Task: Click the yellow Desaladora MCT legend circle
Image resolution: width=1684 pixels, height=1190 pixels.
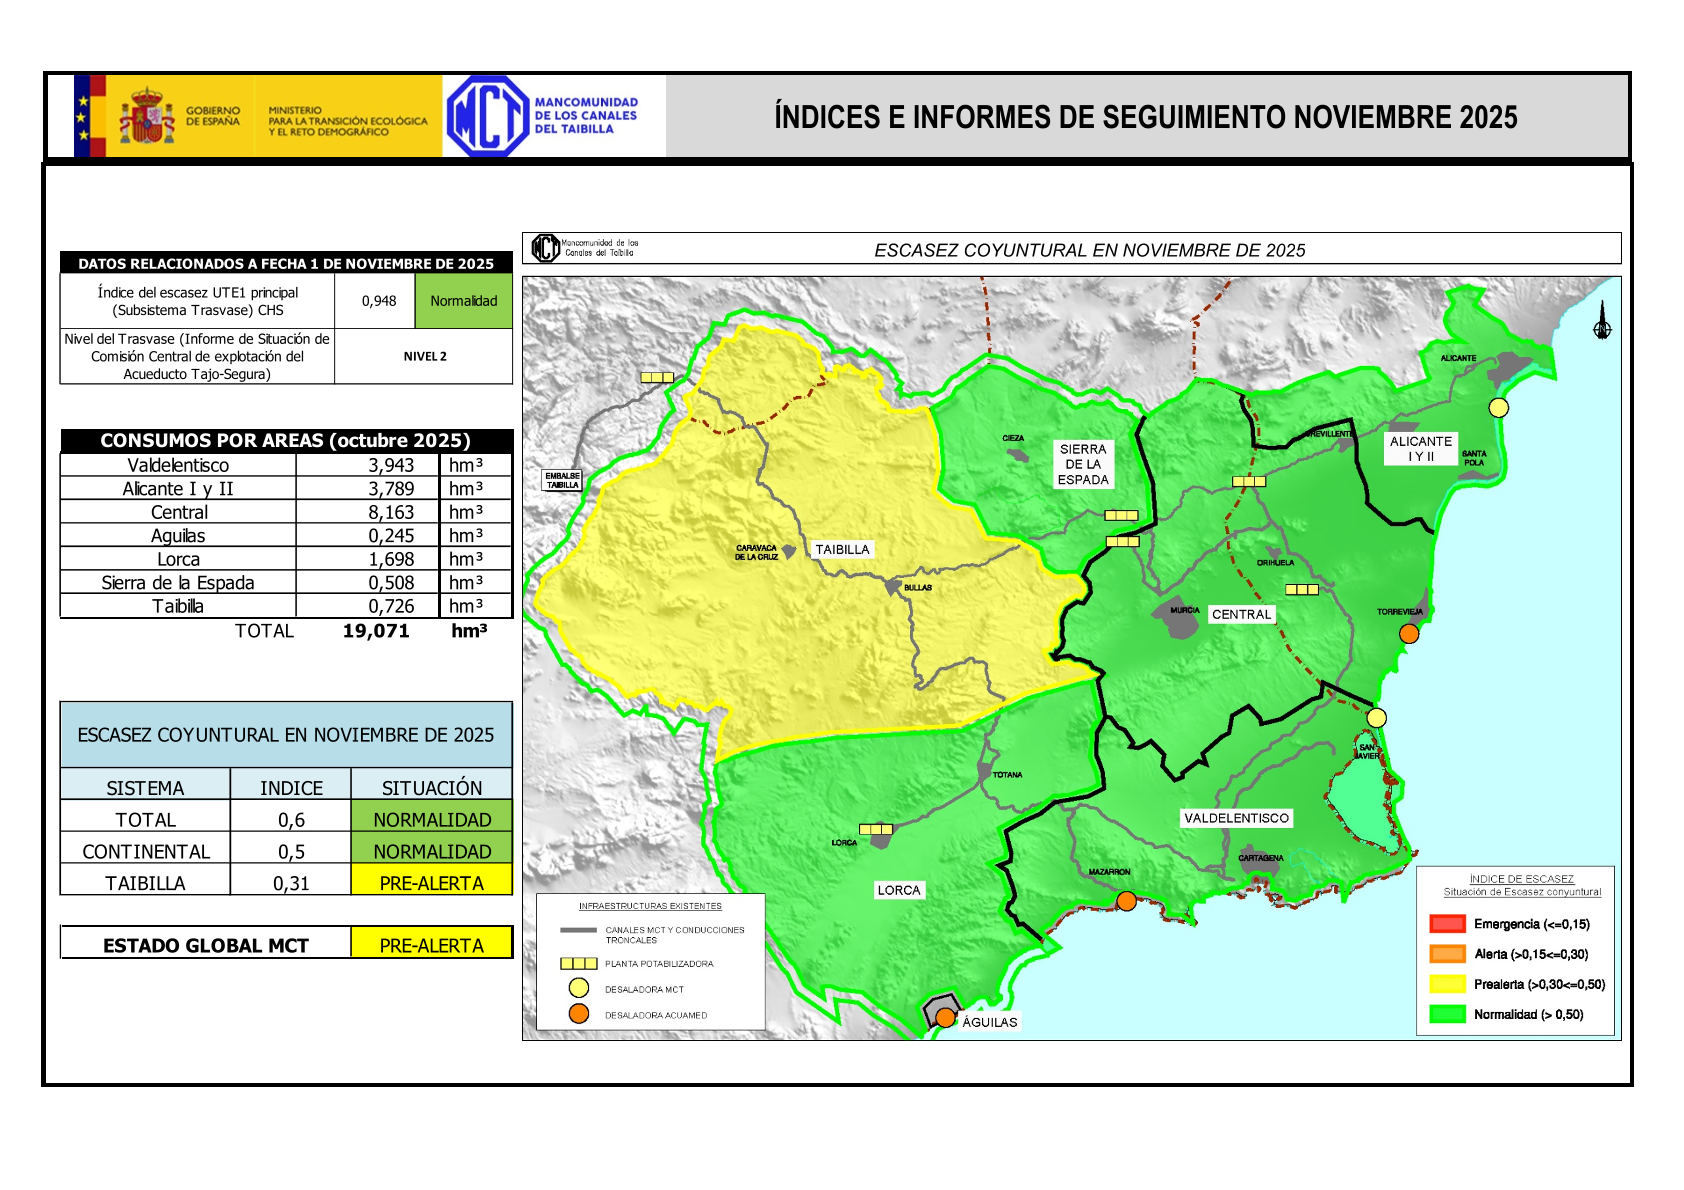Action: [578, 988]
